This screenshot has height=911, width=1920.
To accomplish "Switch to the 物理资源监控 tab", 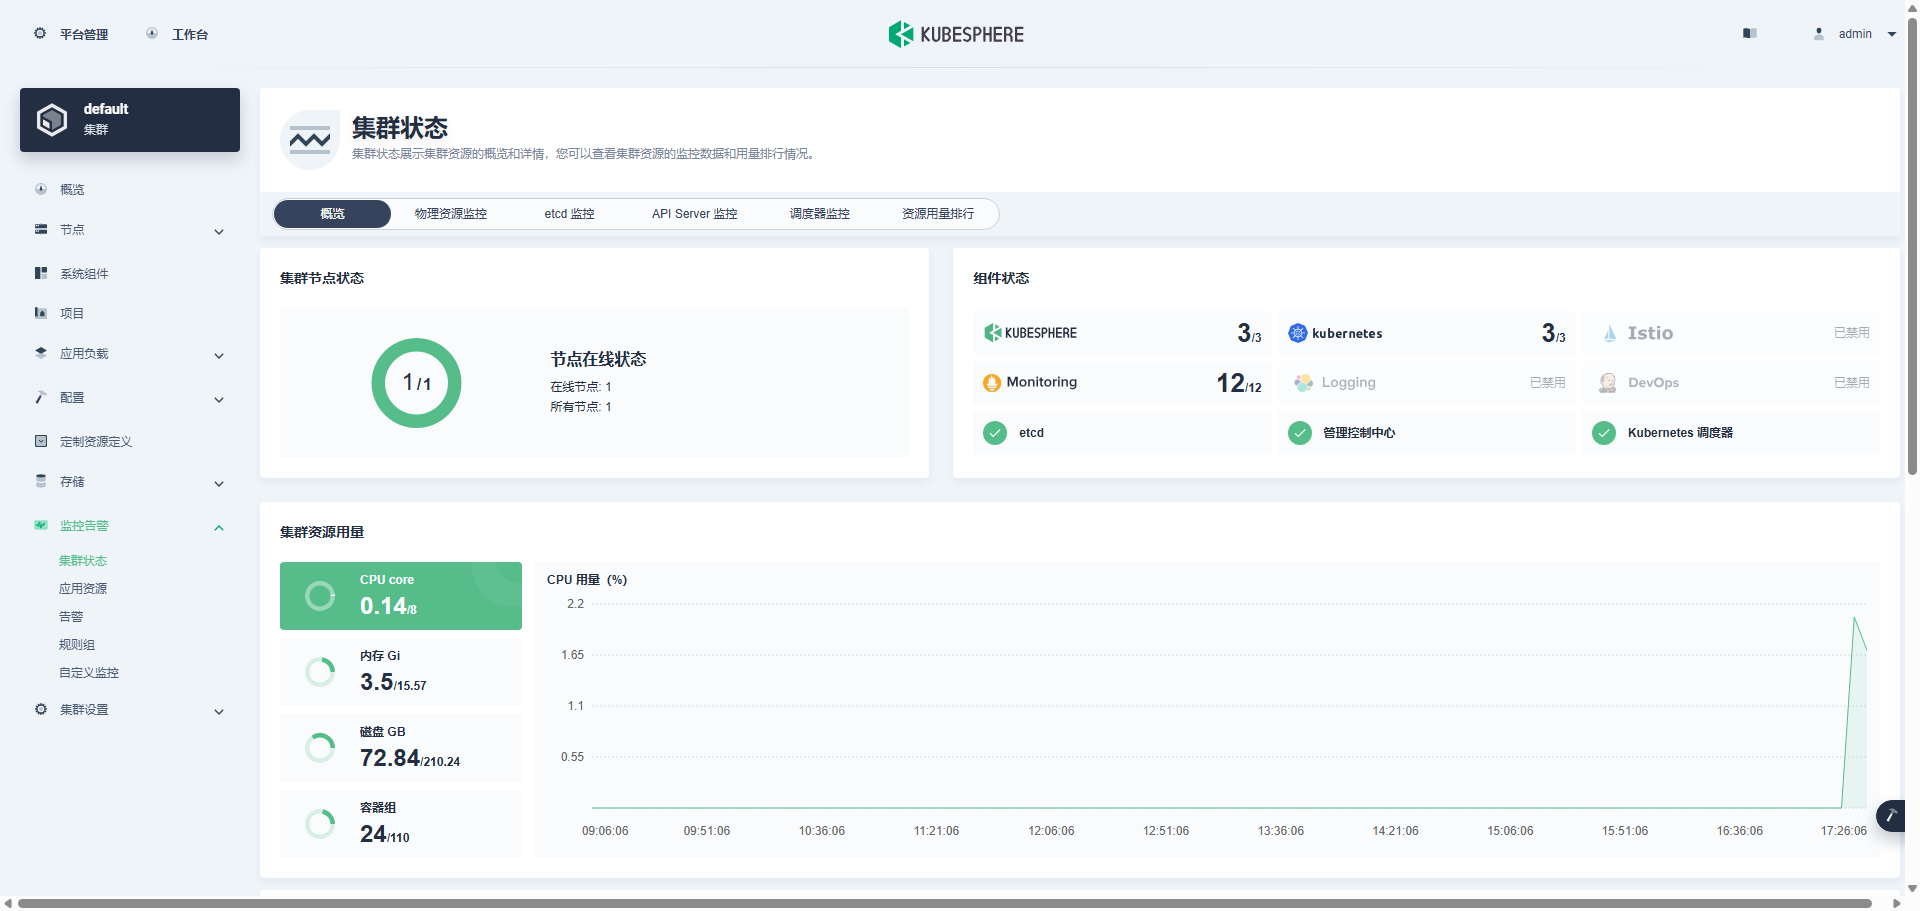I will [450, 213].
